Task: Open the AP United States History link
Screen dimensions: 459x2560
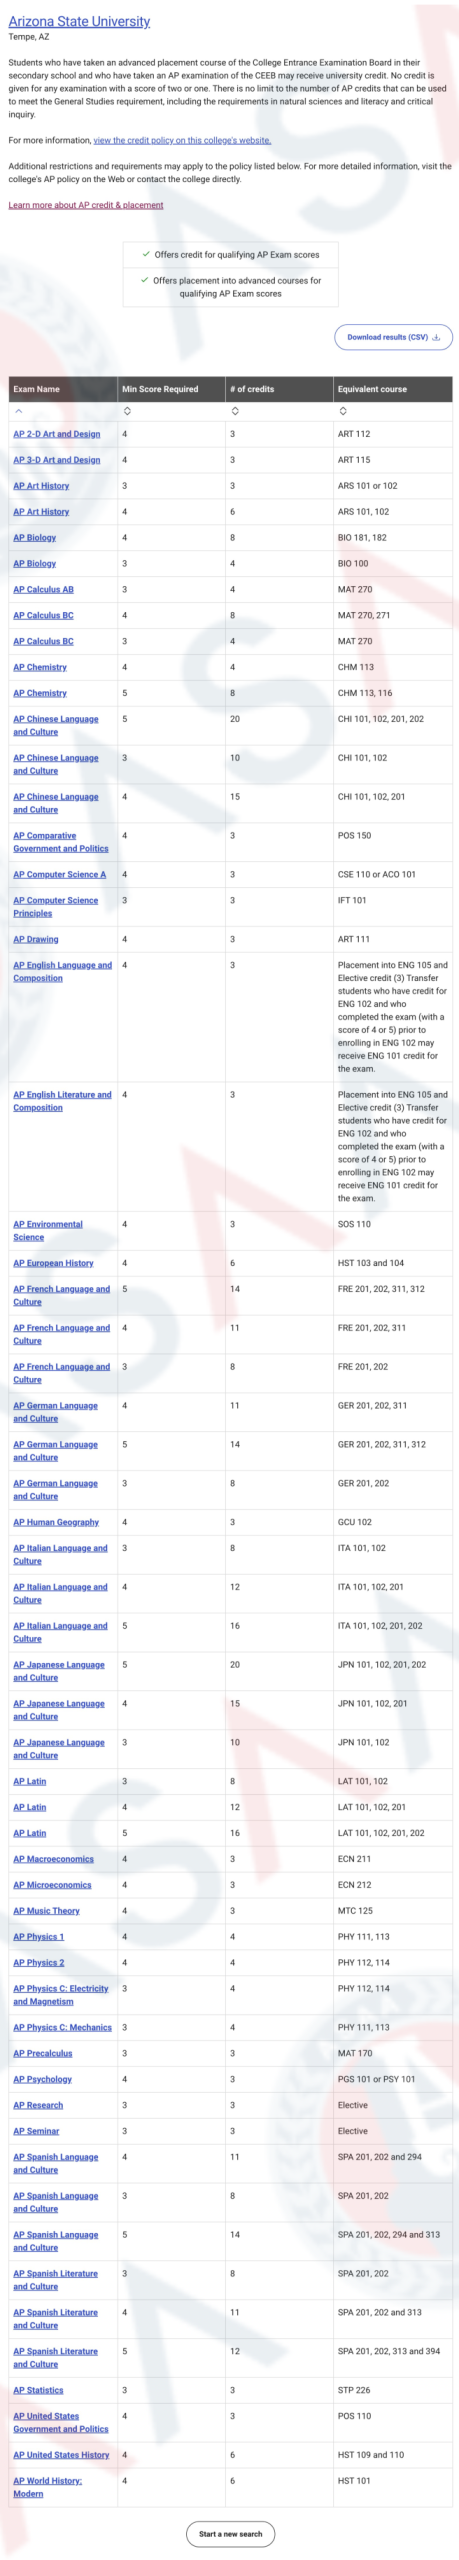Action: point(61,2455)
